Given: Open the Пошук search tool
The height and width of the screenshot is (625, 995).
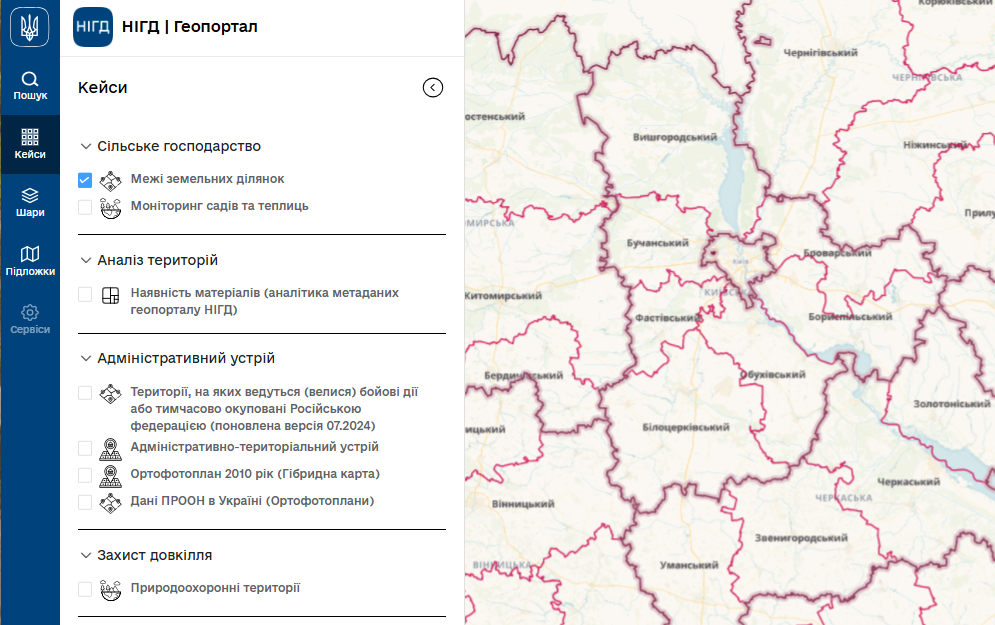Looking at the screenshot, I should tap(30, 86).
